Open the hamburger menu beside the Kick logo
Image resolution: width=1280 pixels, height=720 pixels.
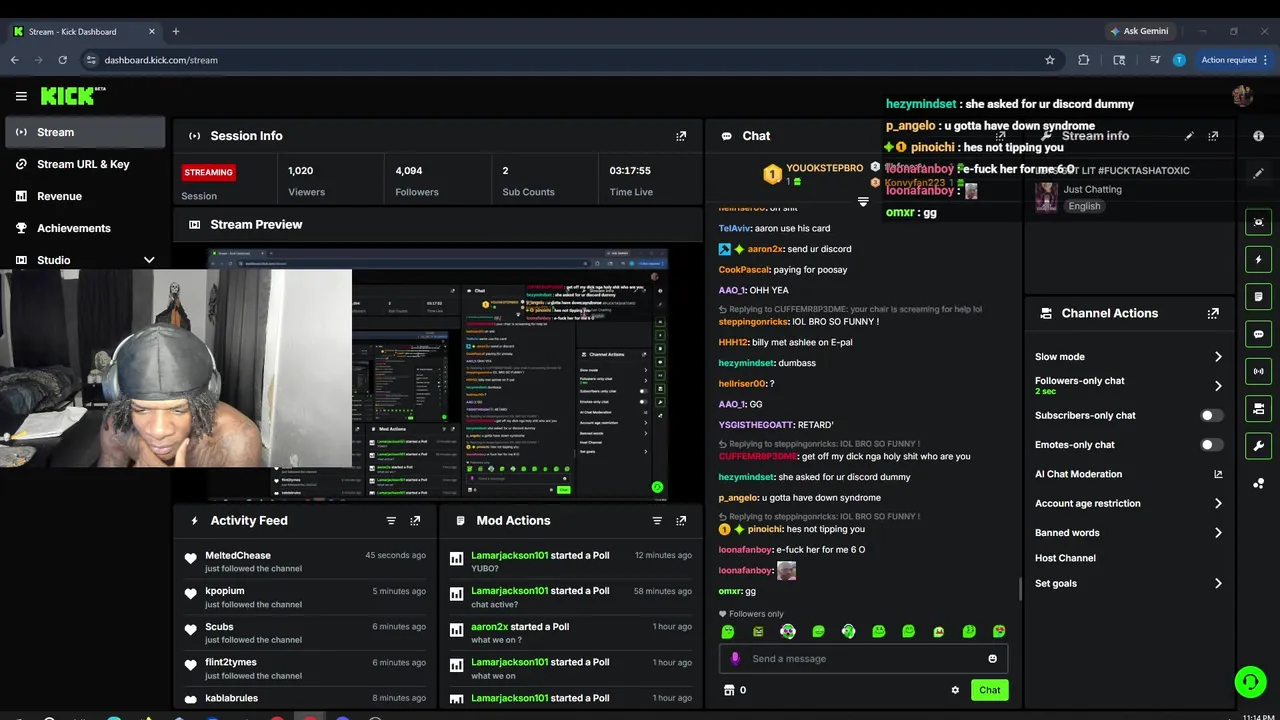click(x=21, y=96)
